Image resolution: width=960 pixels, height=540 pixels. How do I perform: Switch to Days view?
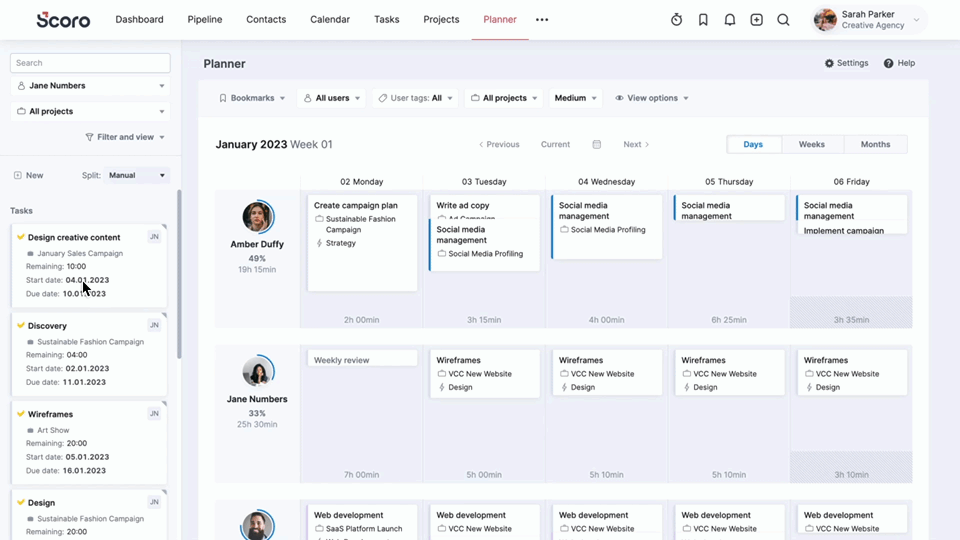point(753,144)
